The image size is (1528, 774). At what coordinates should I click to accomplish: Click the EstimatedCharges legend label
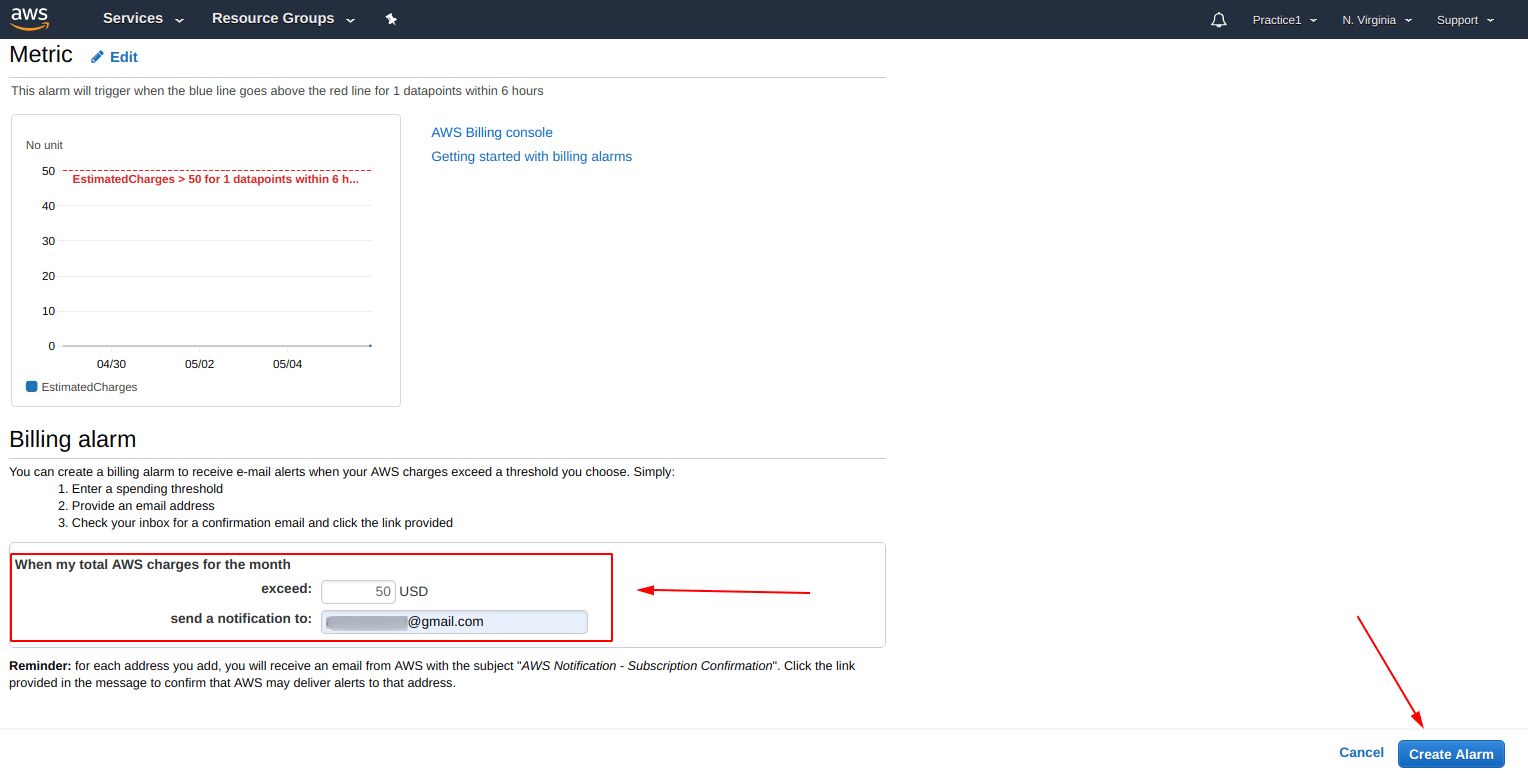tap(89, 387)
